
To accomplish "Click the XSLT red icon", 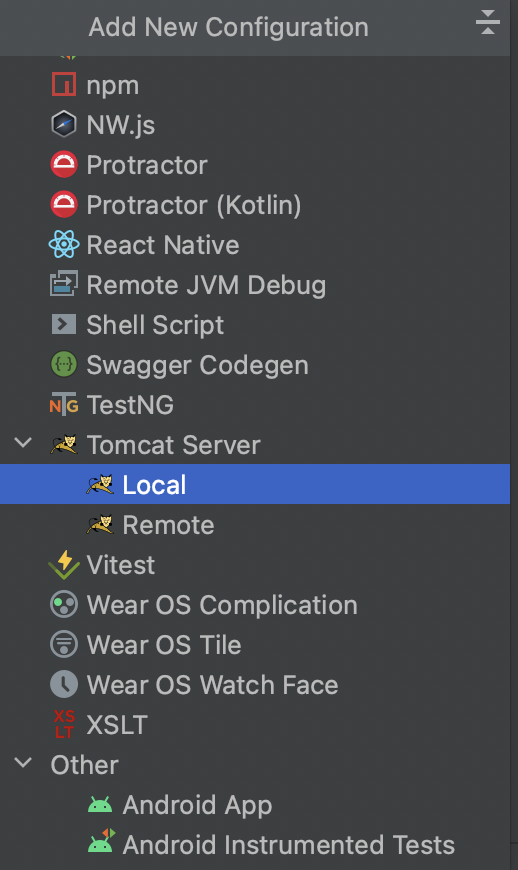I will coord(64,725).
